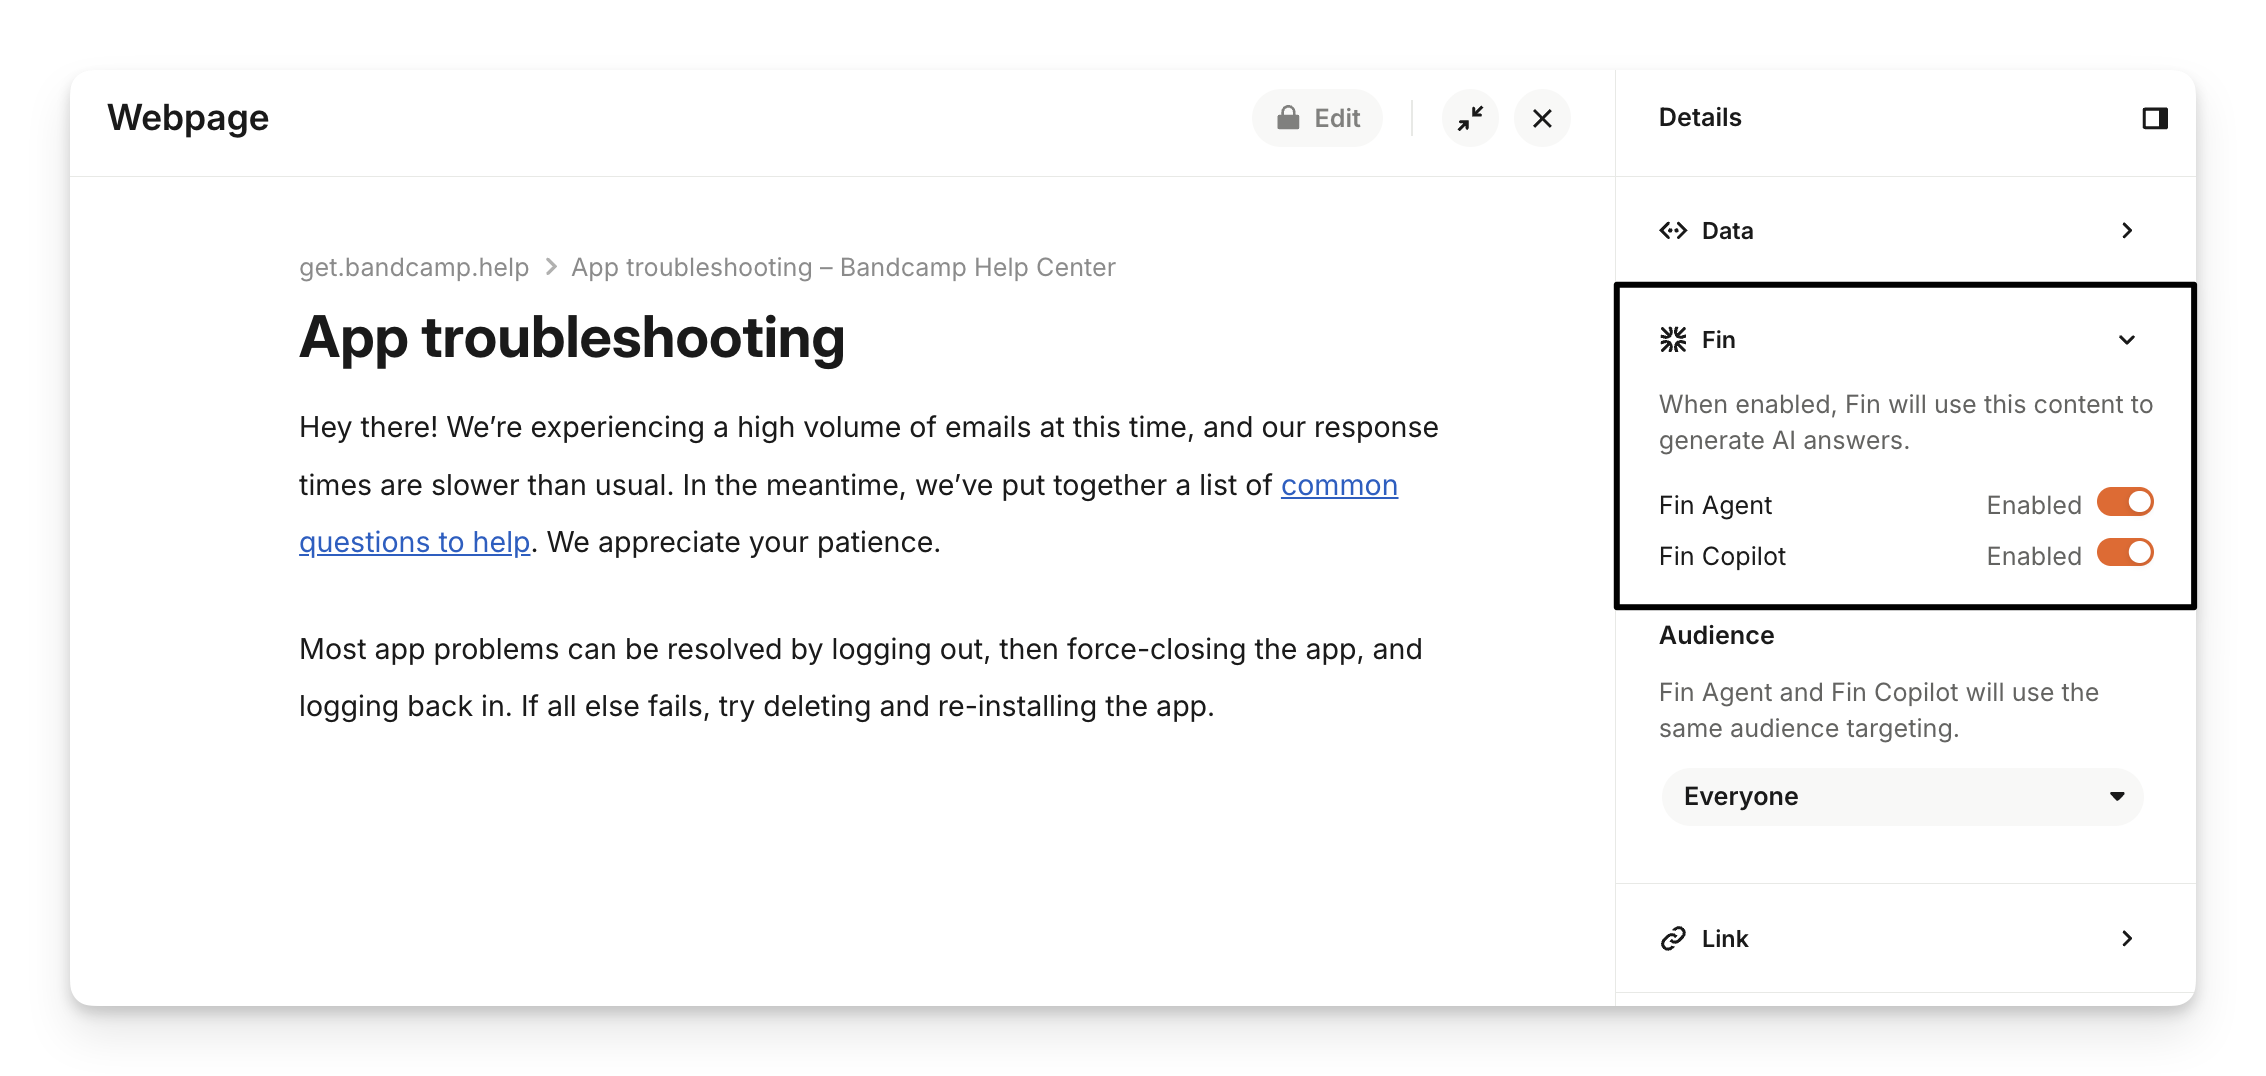Disable the Fin Agent toggle
2266x1076 pixels.
click(x=2124, y=502)
